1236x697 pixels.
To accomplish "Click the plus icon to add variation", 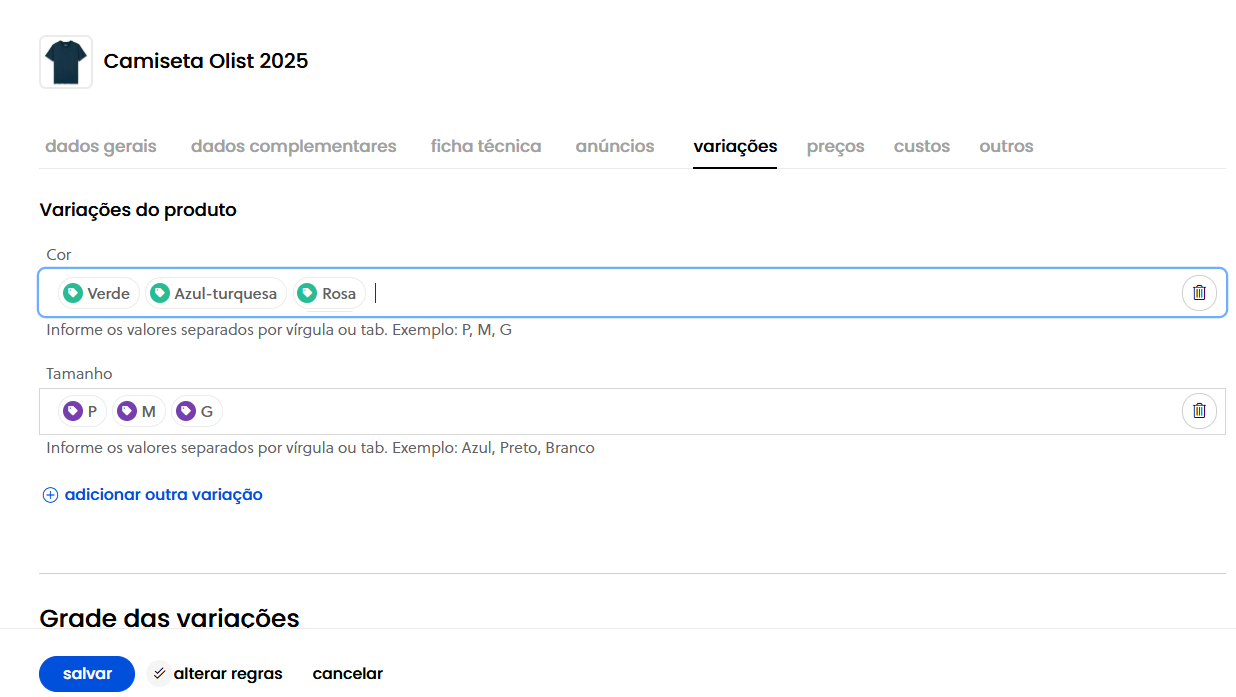I will [x=50, y=495].
